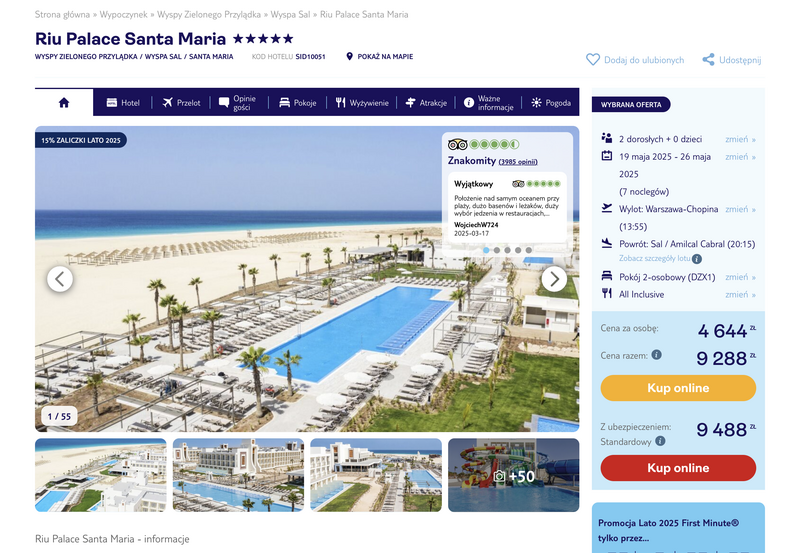Click the home icon tab

coord(64,103)
